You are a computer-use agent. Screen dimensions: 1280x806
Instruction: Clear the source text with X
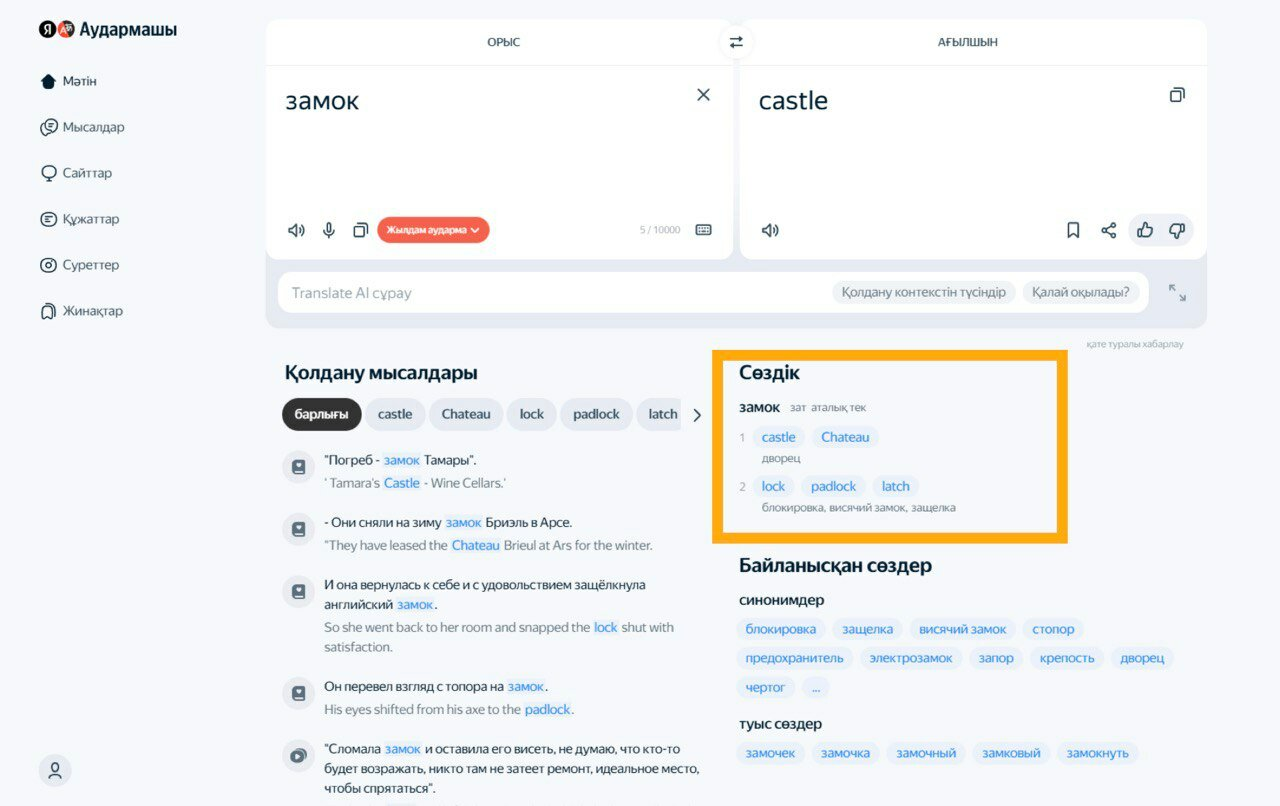coord(703,95)
